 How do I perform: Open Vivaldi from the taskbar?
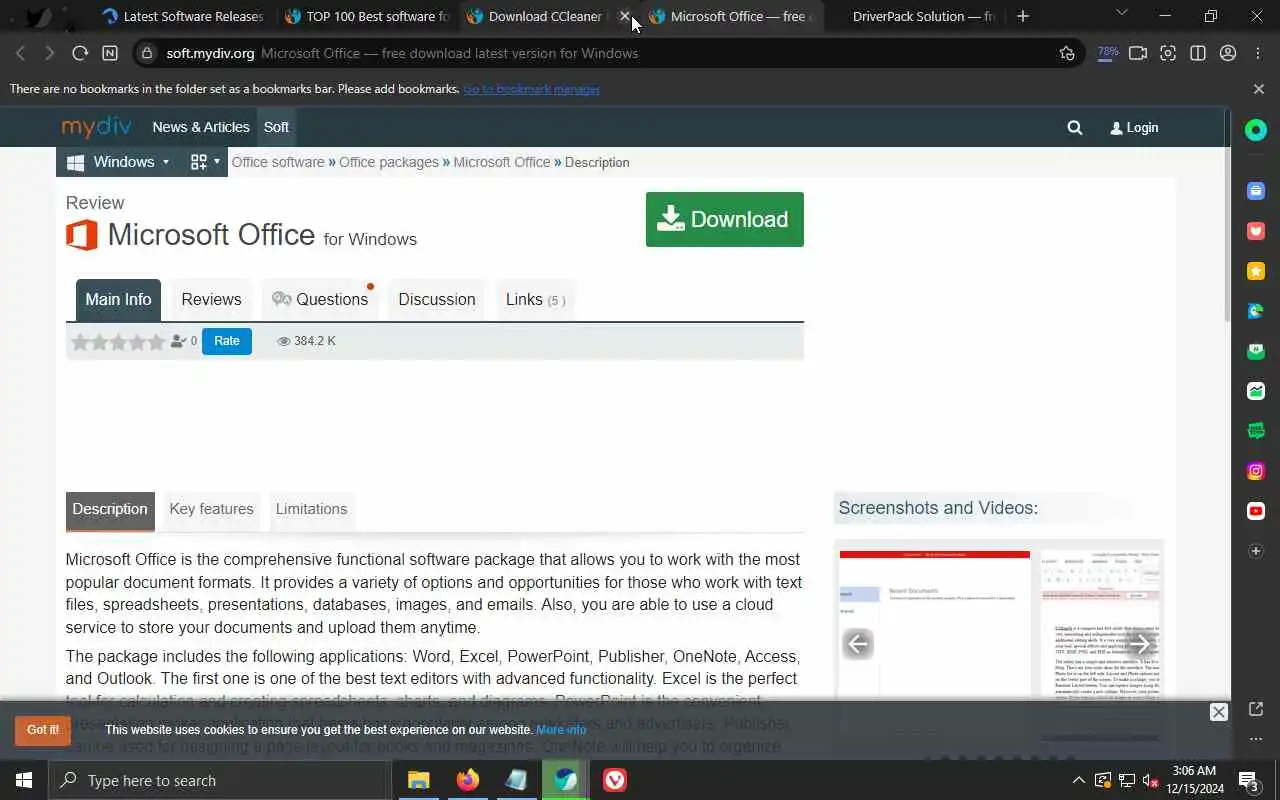[615, 780]
